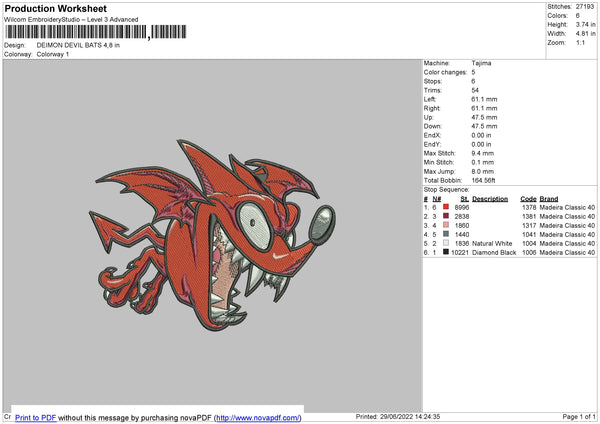
Task: Click the Width value 4.81 in
Action: pos(585,34)
